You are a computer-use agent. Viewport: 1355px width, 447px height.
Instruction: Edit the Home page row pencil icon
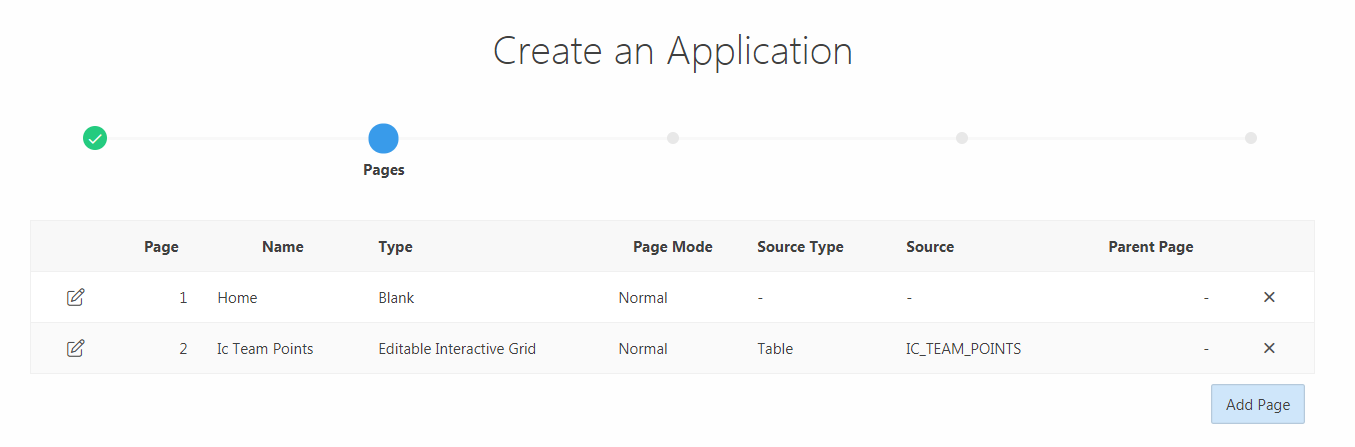tap(75, 297)
